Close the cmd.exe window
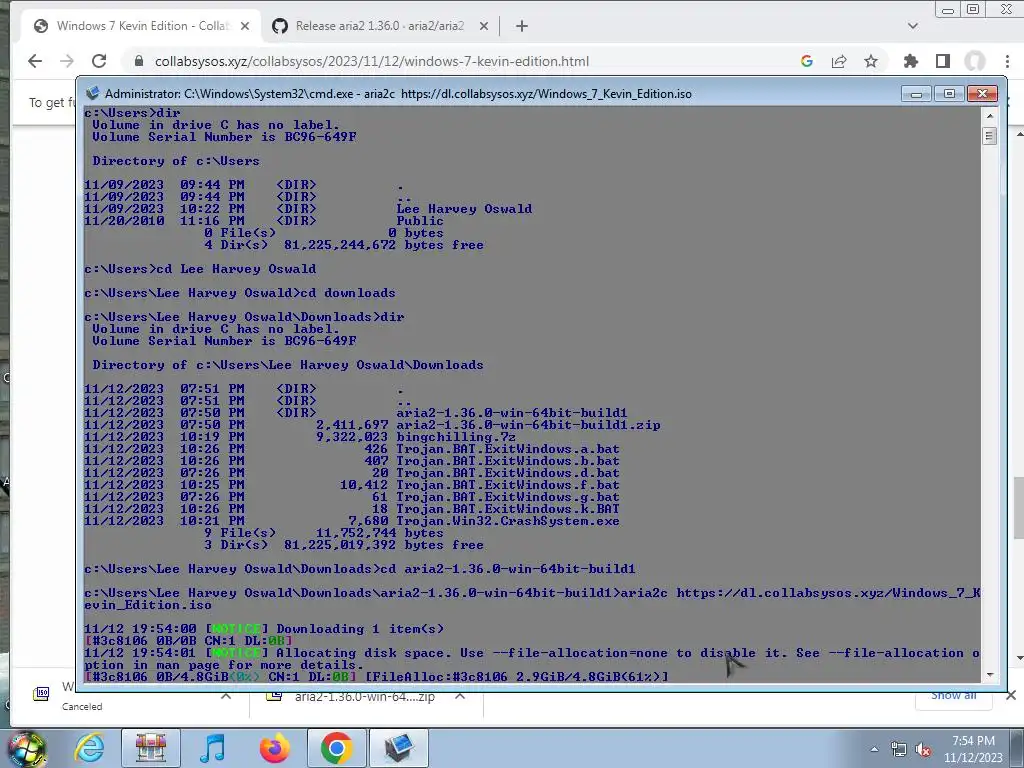The image size is (1024, 768). click(x=982, y=94)
